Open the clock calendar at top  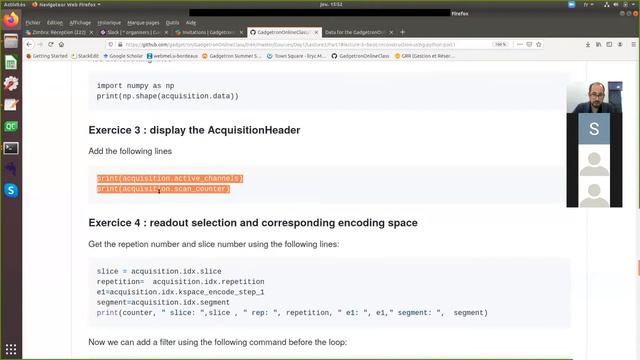(331, 4)
